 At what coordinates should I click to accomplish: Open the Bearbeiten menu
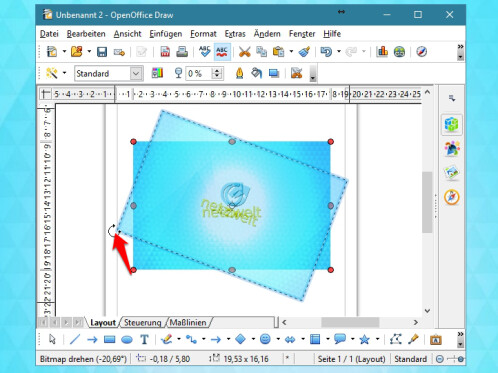(x=86, y=34)
